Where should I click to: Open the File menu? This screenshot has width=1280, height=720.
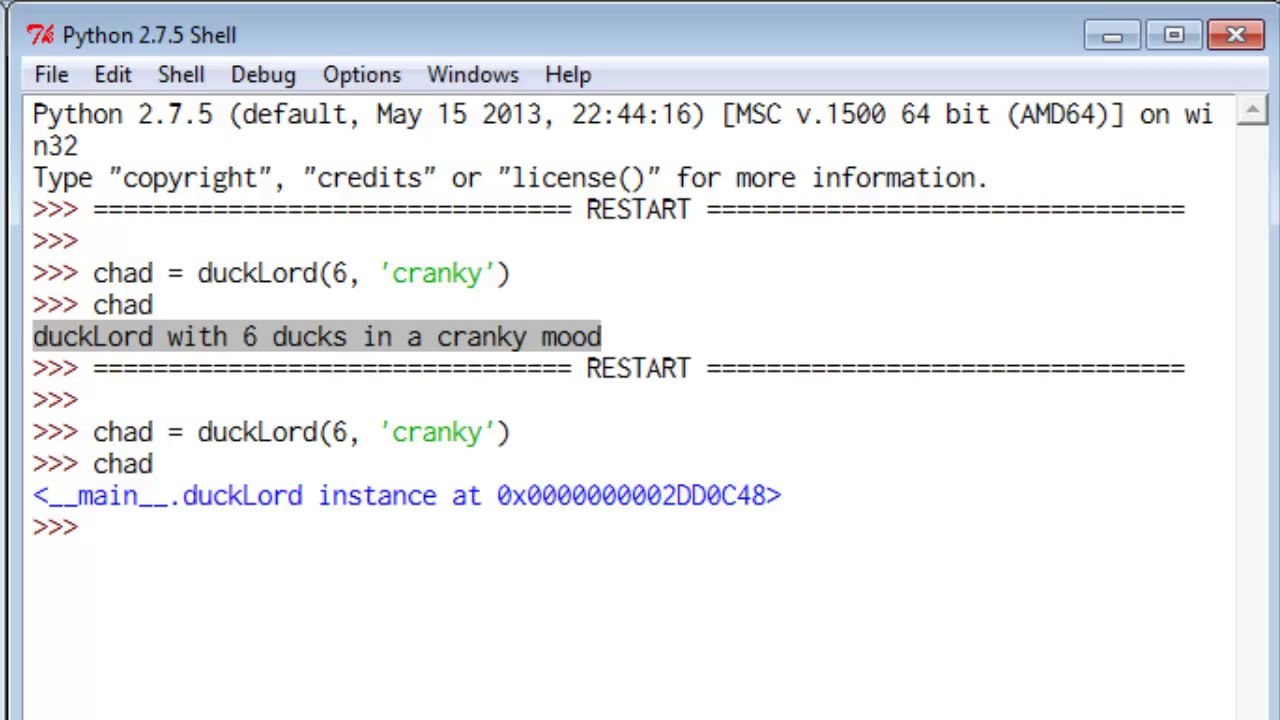click(51, 75)
